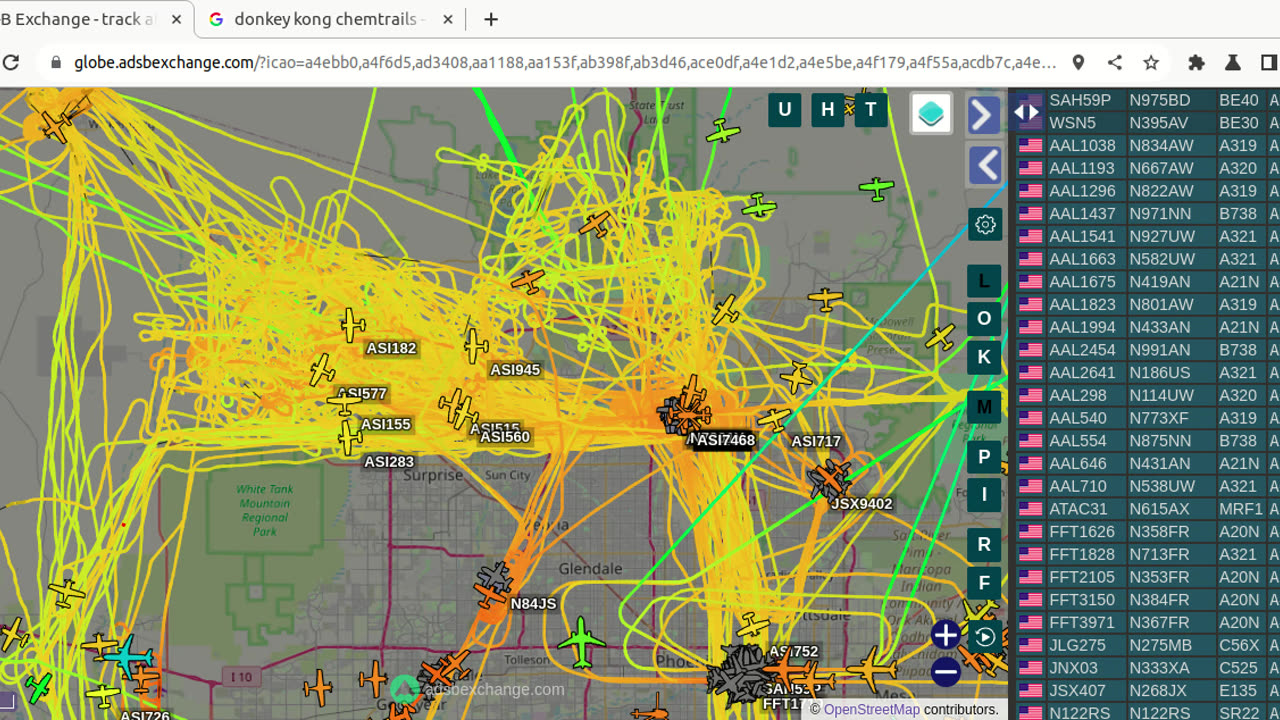Screen dimensions: 1280x720
Task: Switch to ADS-B Exchange tab
Action: pos(78,19)
